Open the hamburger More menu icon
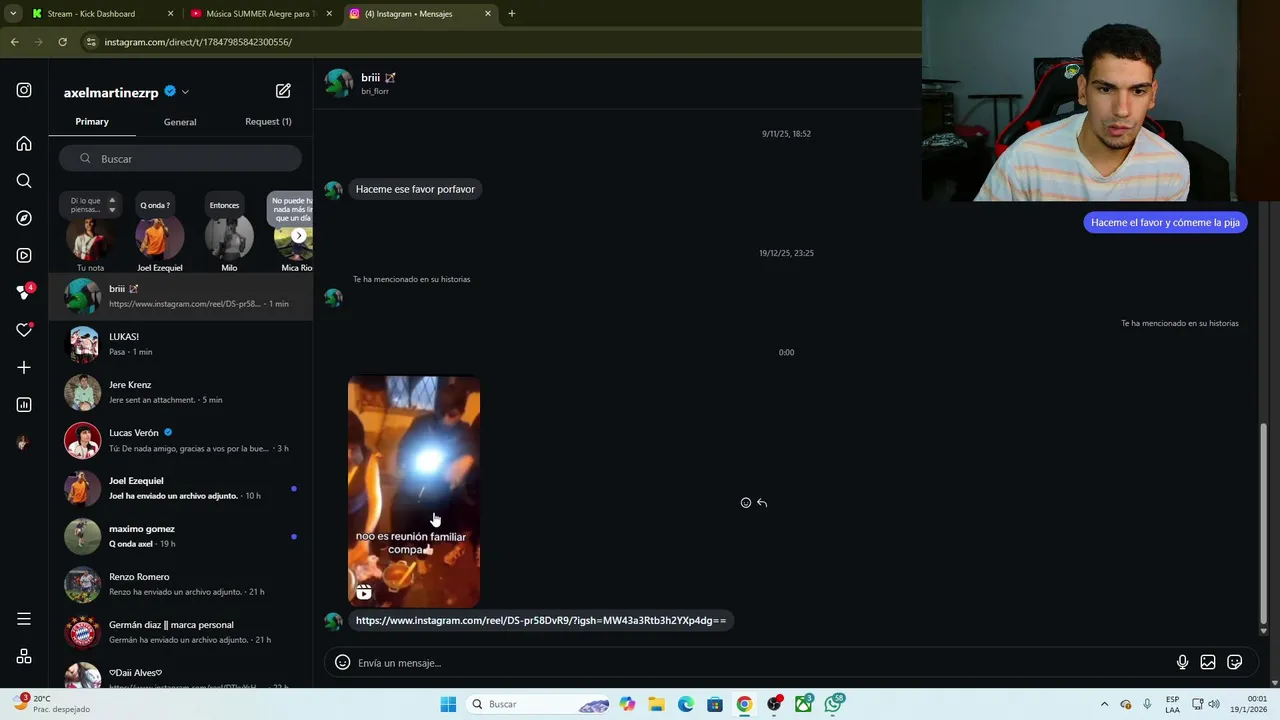 (24, 619)
